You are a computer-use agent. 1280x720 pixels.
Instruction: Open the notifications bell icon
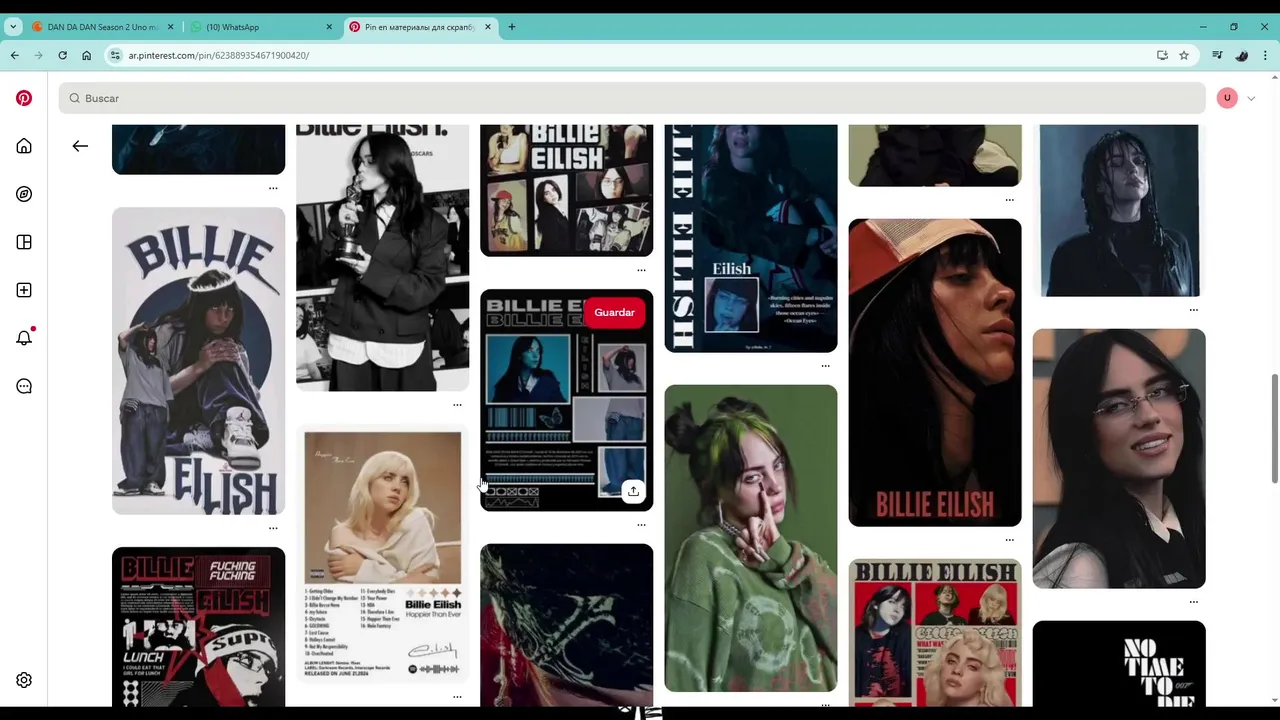[x=24, y=338]
